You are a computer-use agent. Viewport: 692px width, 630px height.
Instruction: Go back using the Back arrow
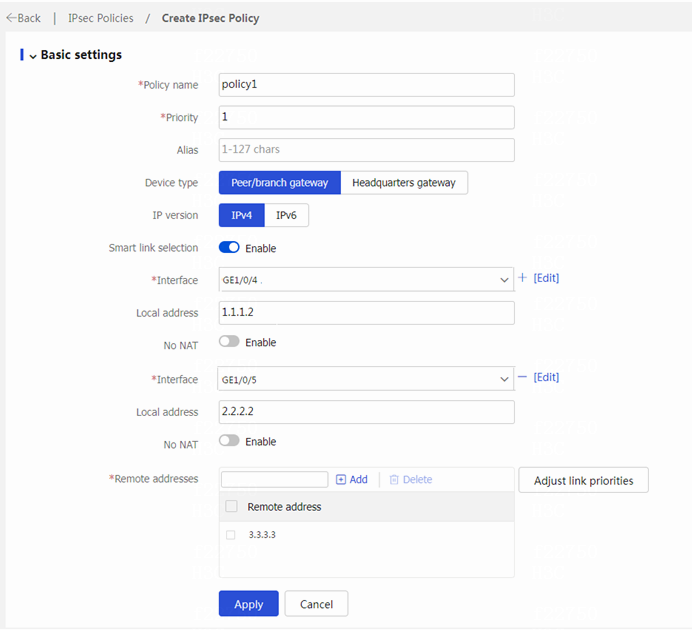pyautogui.click(x=23, y=18)
